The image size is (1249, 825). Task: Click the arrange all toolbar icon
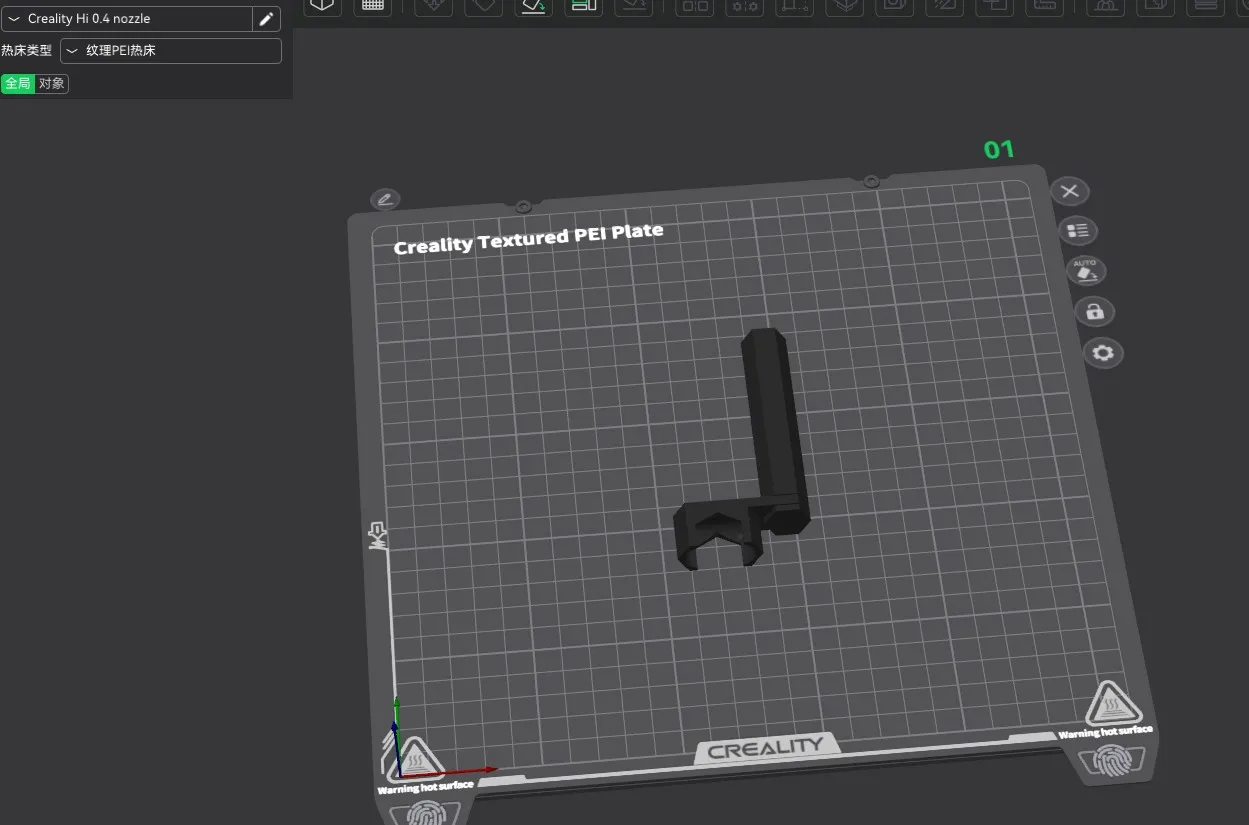583,5
